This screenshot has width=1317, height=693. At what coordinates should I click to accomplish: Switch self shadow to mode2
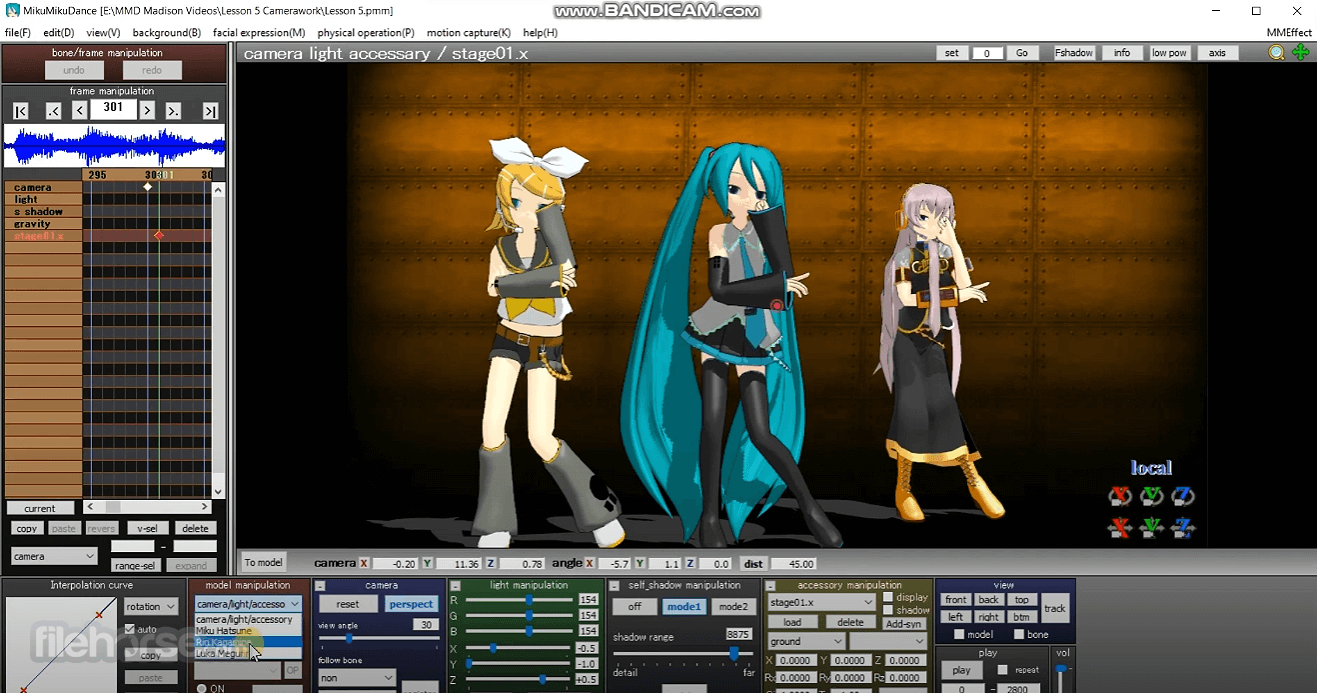point(733,606)
